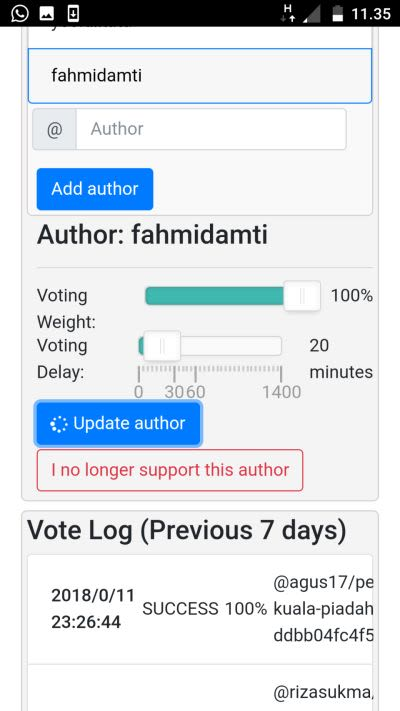
Task: Click the 1400 mark on delay scale
Action: coord(282,392)
